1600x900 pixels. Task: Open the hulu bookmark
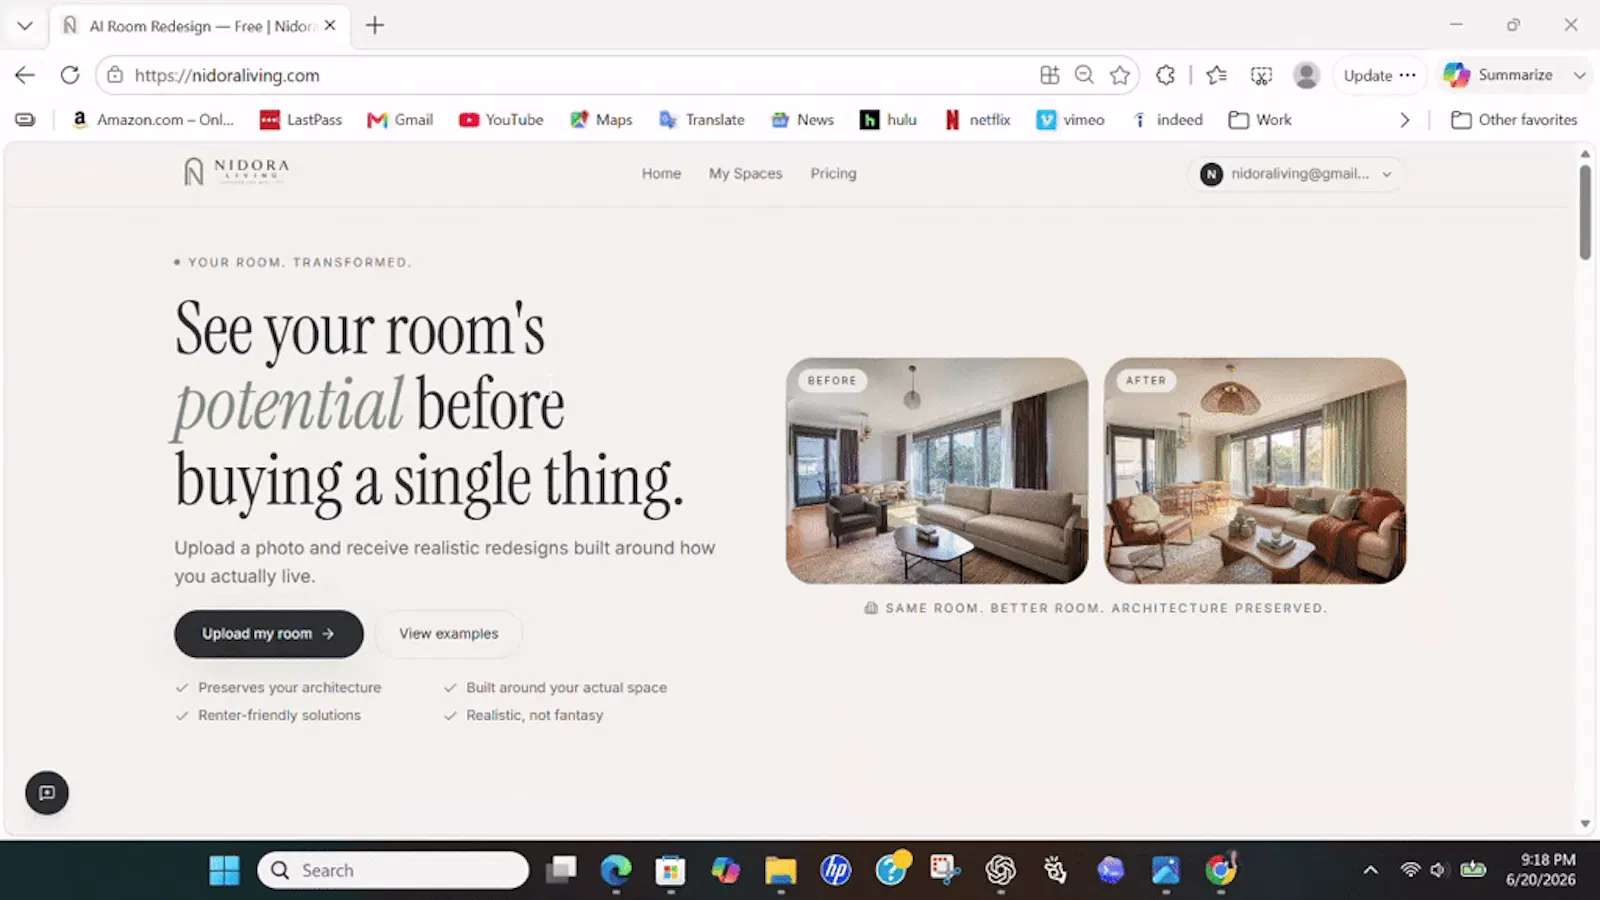pyautogui.click(x=889, y=119)
